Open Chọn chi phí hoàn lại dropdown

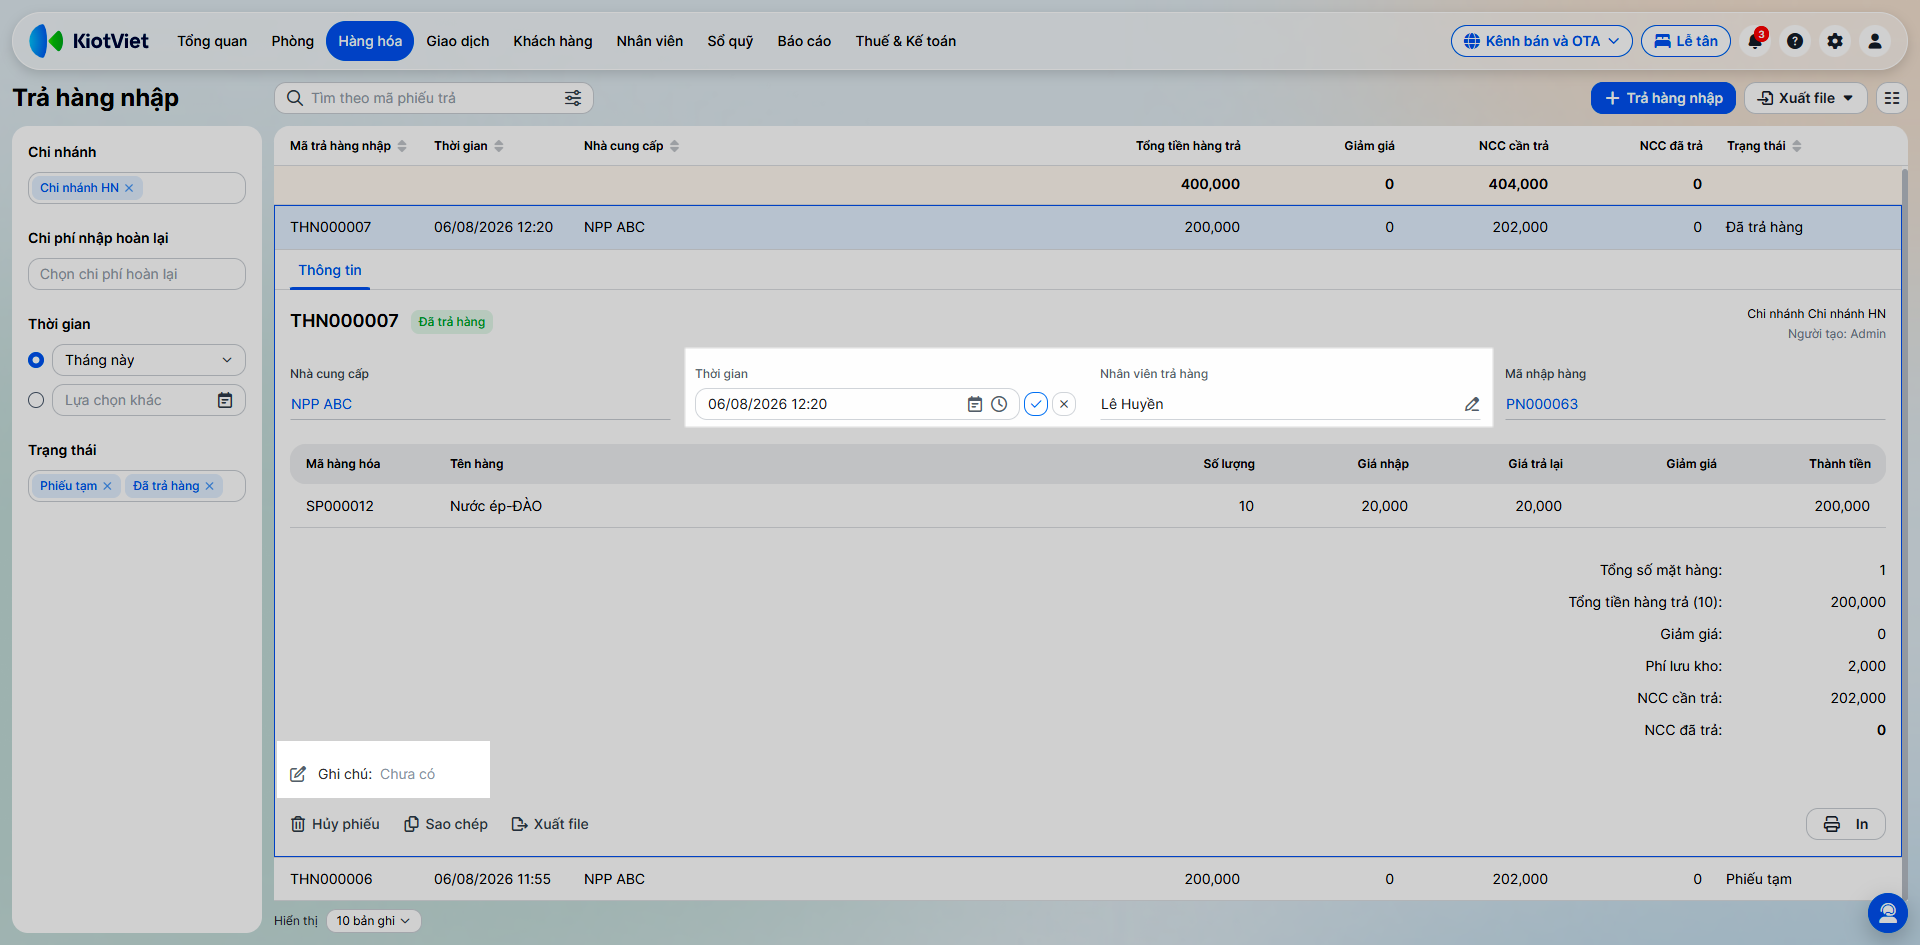click(x=137, y=274)
